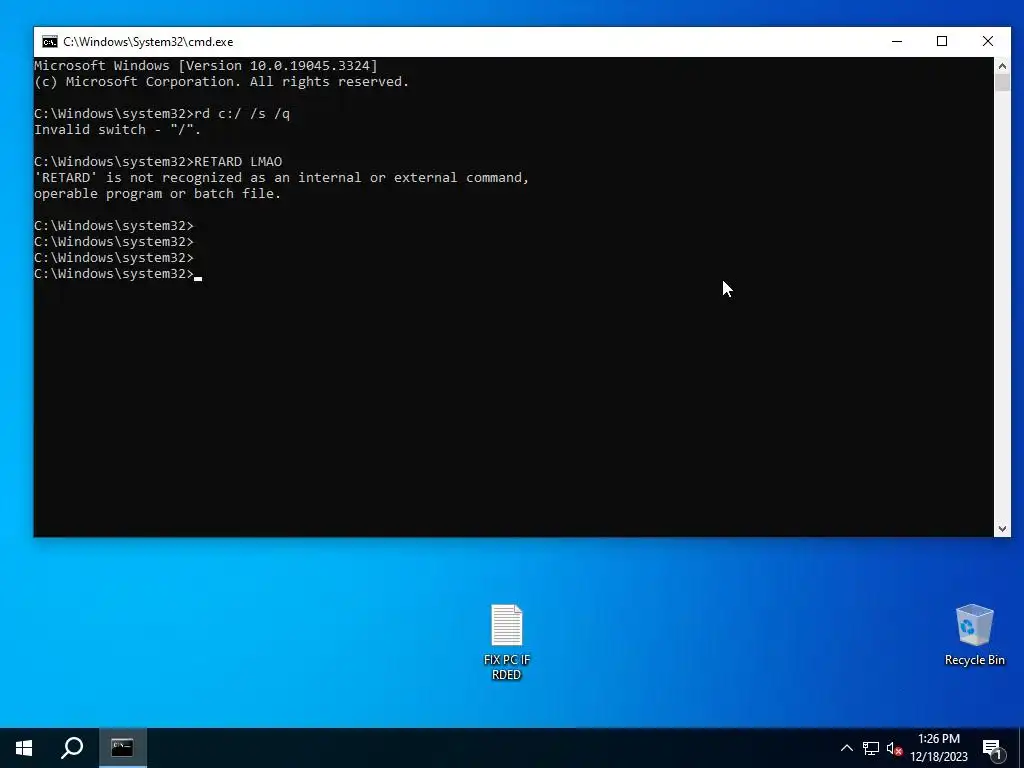Click the console scrollbar thumb
1024x768 pixels.
point(1002,83)
